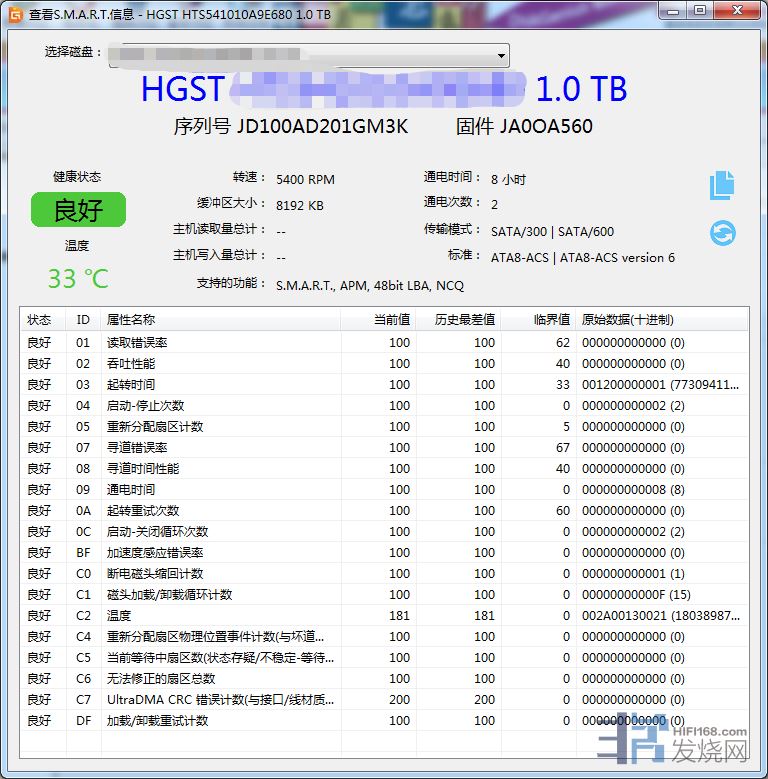Click the app icon in title bar

(x=15, y=14)
